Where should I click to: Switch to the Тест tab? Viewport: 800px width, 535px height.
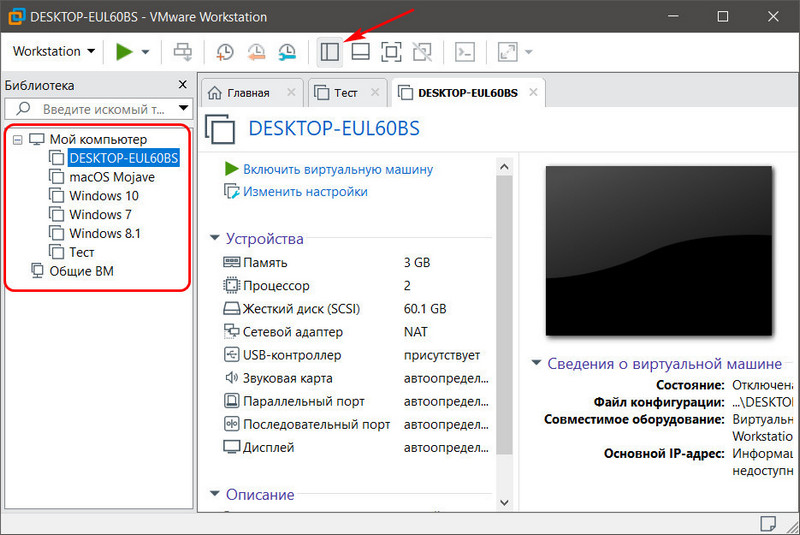click(x=345, y=93)
